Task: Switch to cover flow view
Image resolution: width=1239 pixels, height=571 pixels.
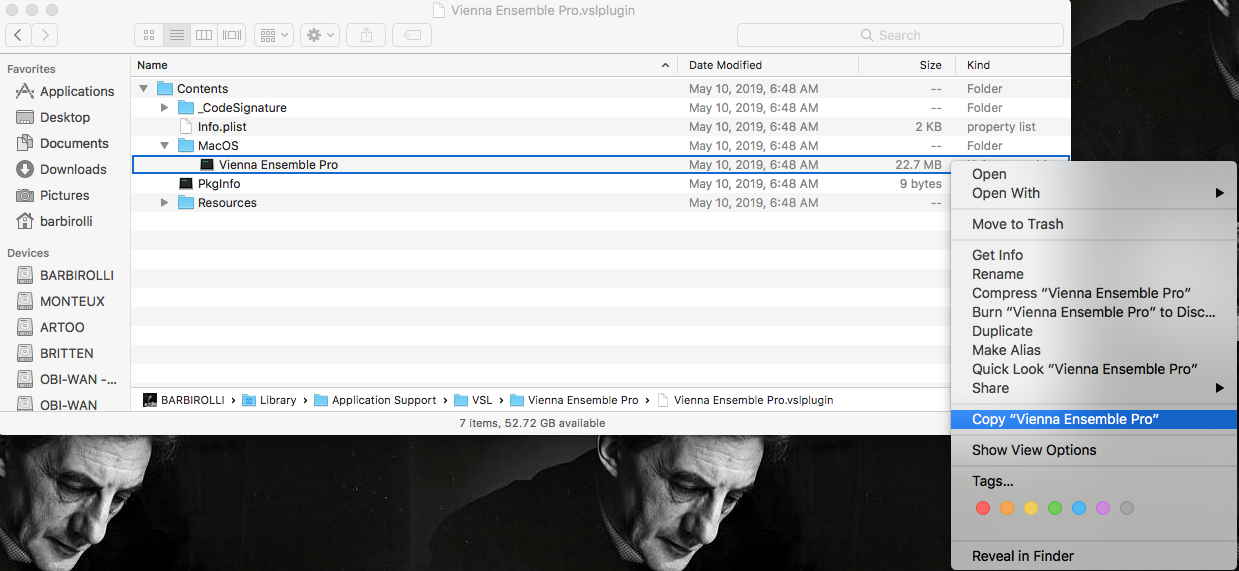Action: tap(232, 35)
